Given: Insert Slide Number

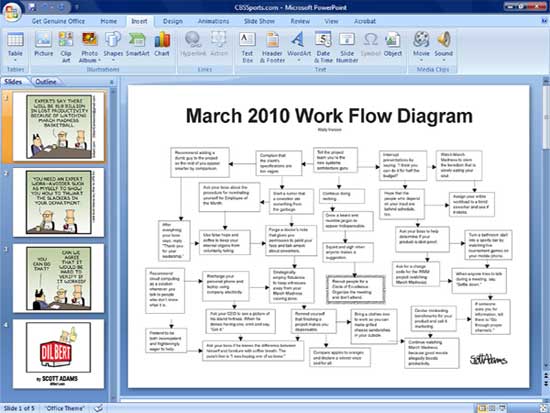Looking at the screenshot, I should [x=347, y=47].
